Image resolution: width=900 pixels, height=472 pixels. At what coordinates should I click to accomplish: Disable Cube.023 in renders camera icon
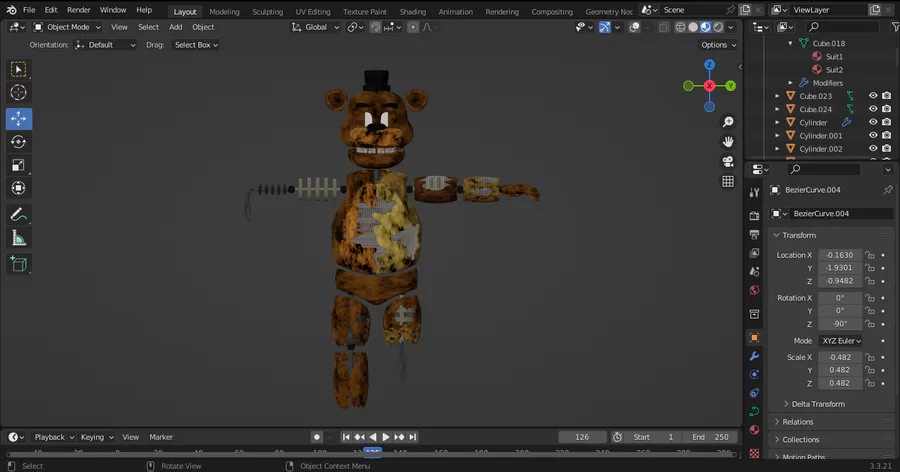(x=887, y=96)
